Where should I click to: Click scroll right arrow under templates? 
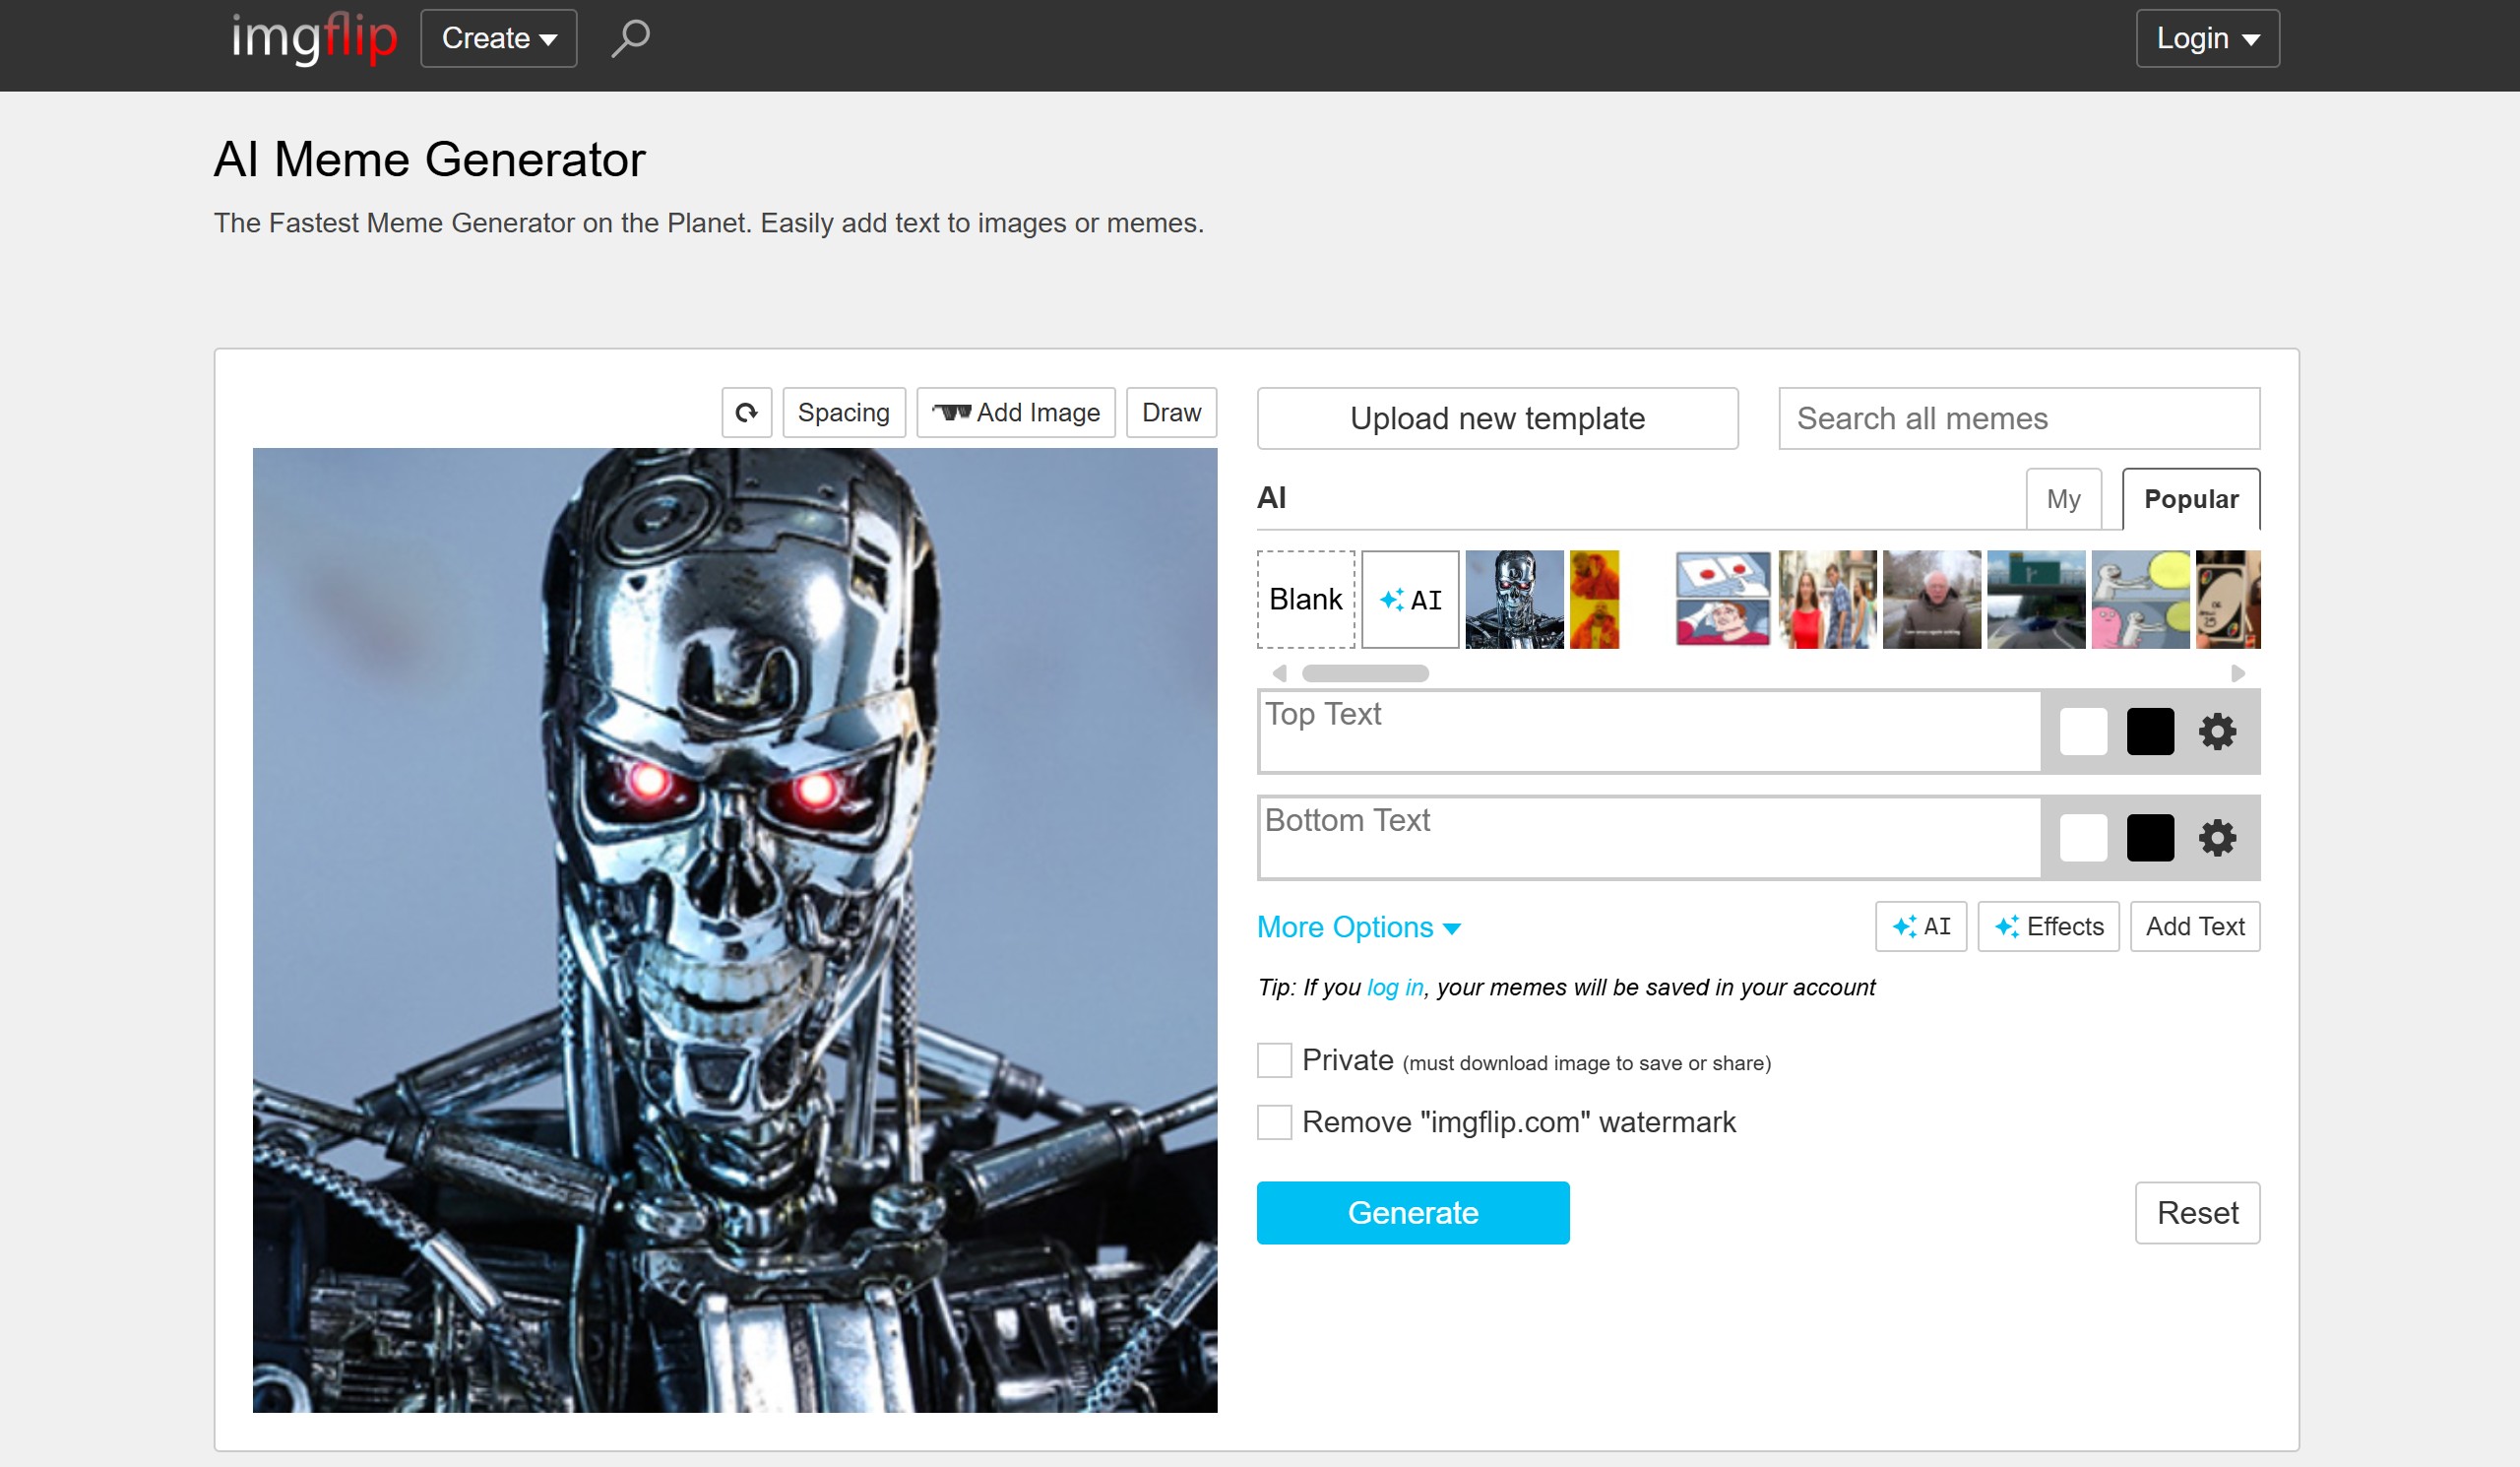coord(2238,673)
